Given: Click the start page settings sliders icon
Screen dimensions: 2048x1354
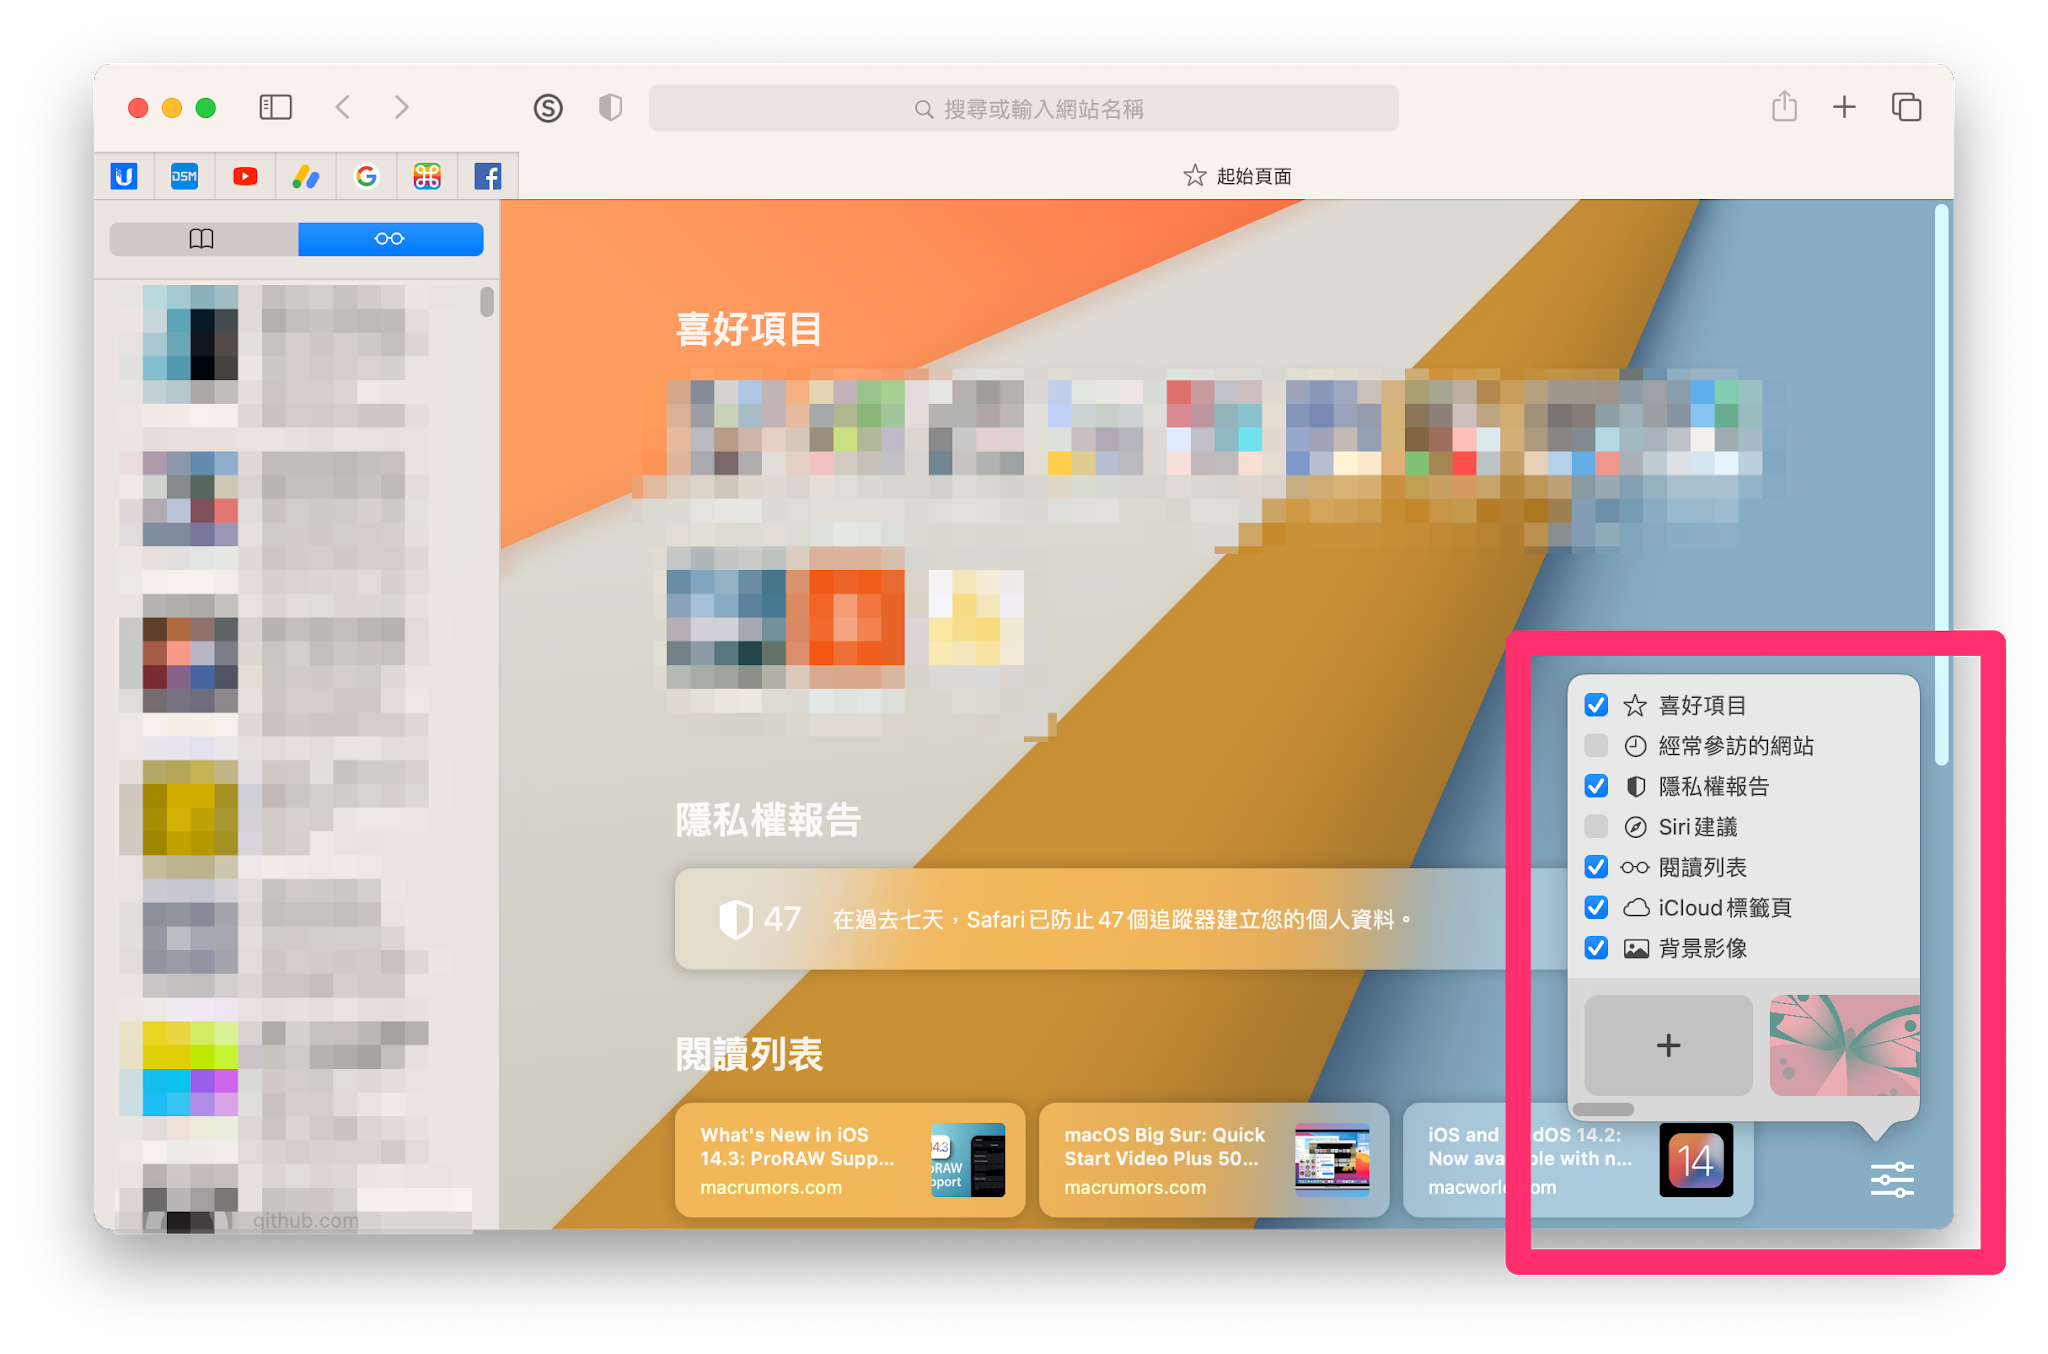Looking at the screenshot, I should (x=1891, y=1179).
